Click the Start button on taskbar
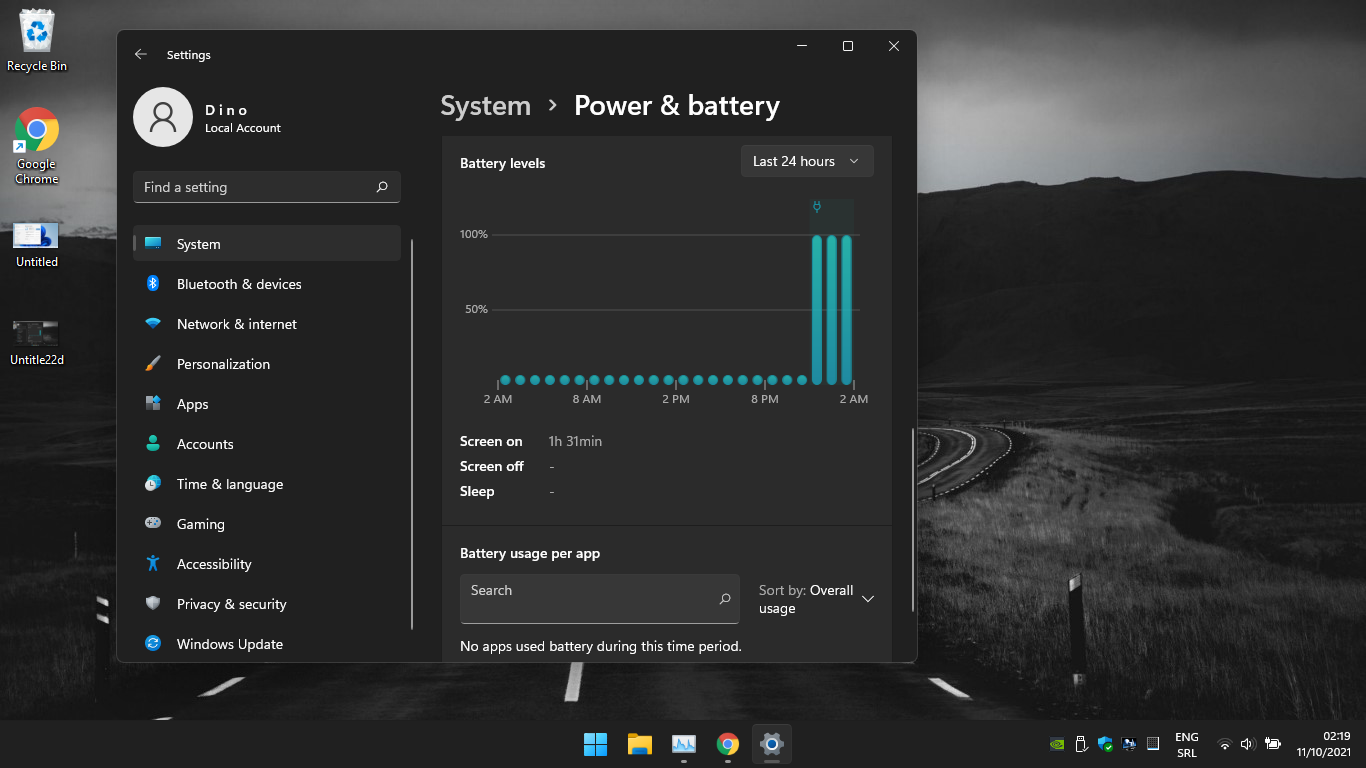The height and width of the screenshot is (768, 1366). (x=595, y=744)
